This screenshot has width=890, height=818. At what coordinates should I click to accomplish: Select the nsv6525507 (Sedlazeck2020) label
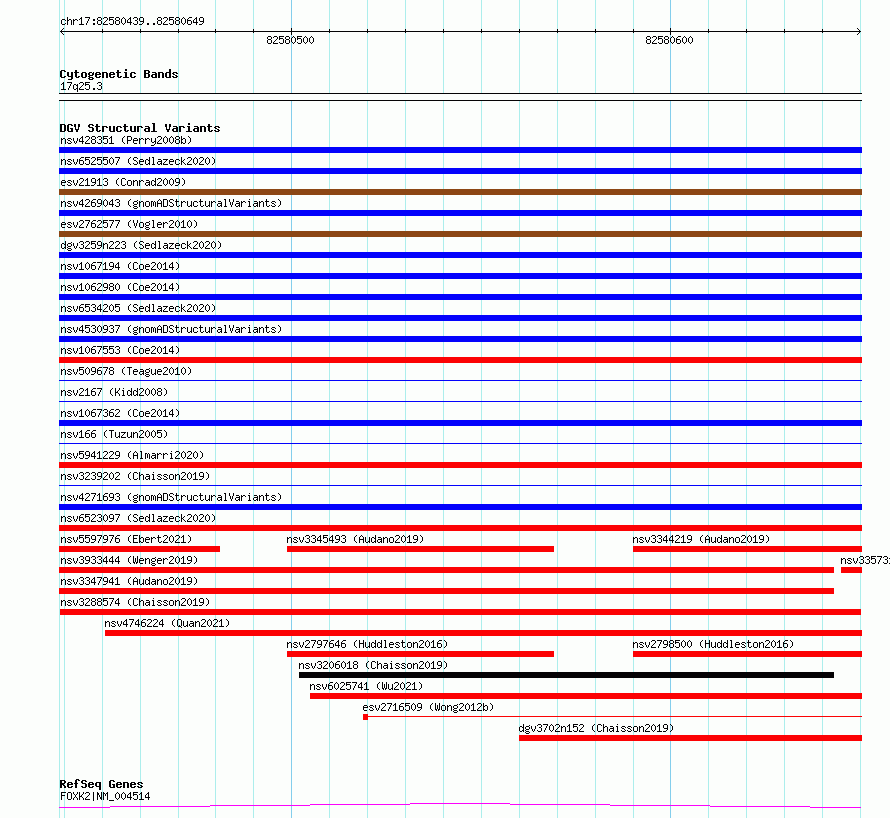coord(138,161)
